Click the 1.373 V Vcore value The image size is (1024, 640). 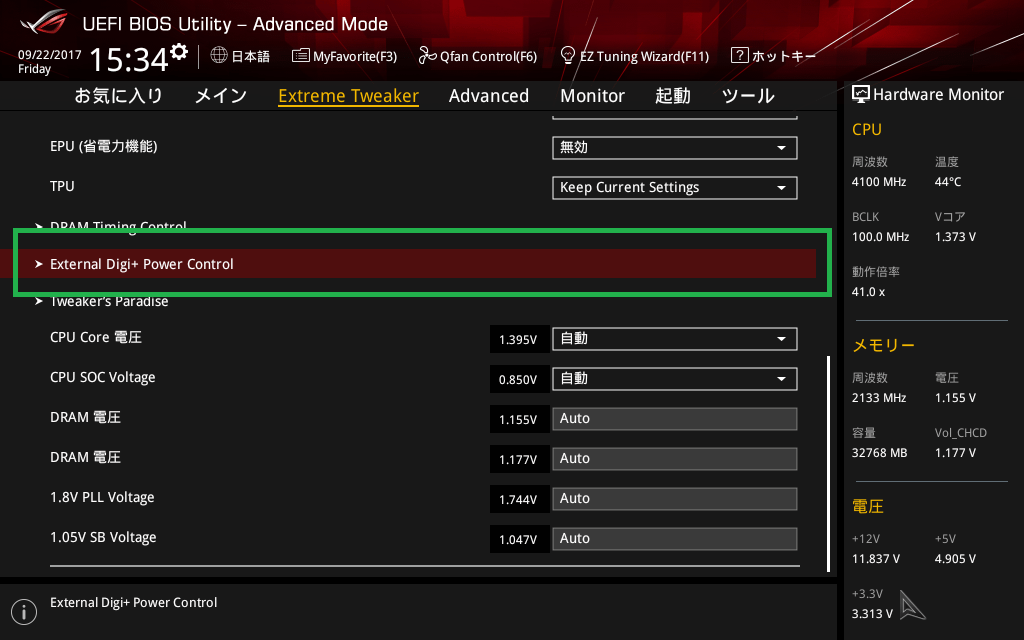pos(955,236)
